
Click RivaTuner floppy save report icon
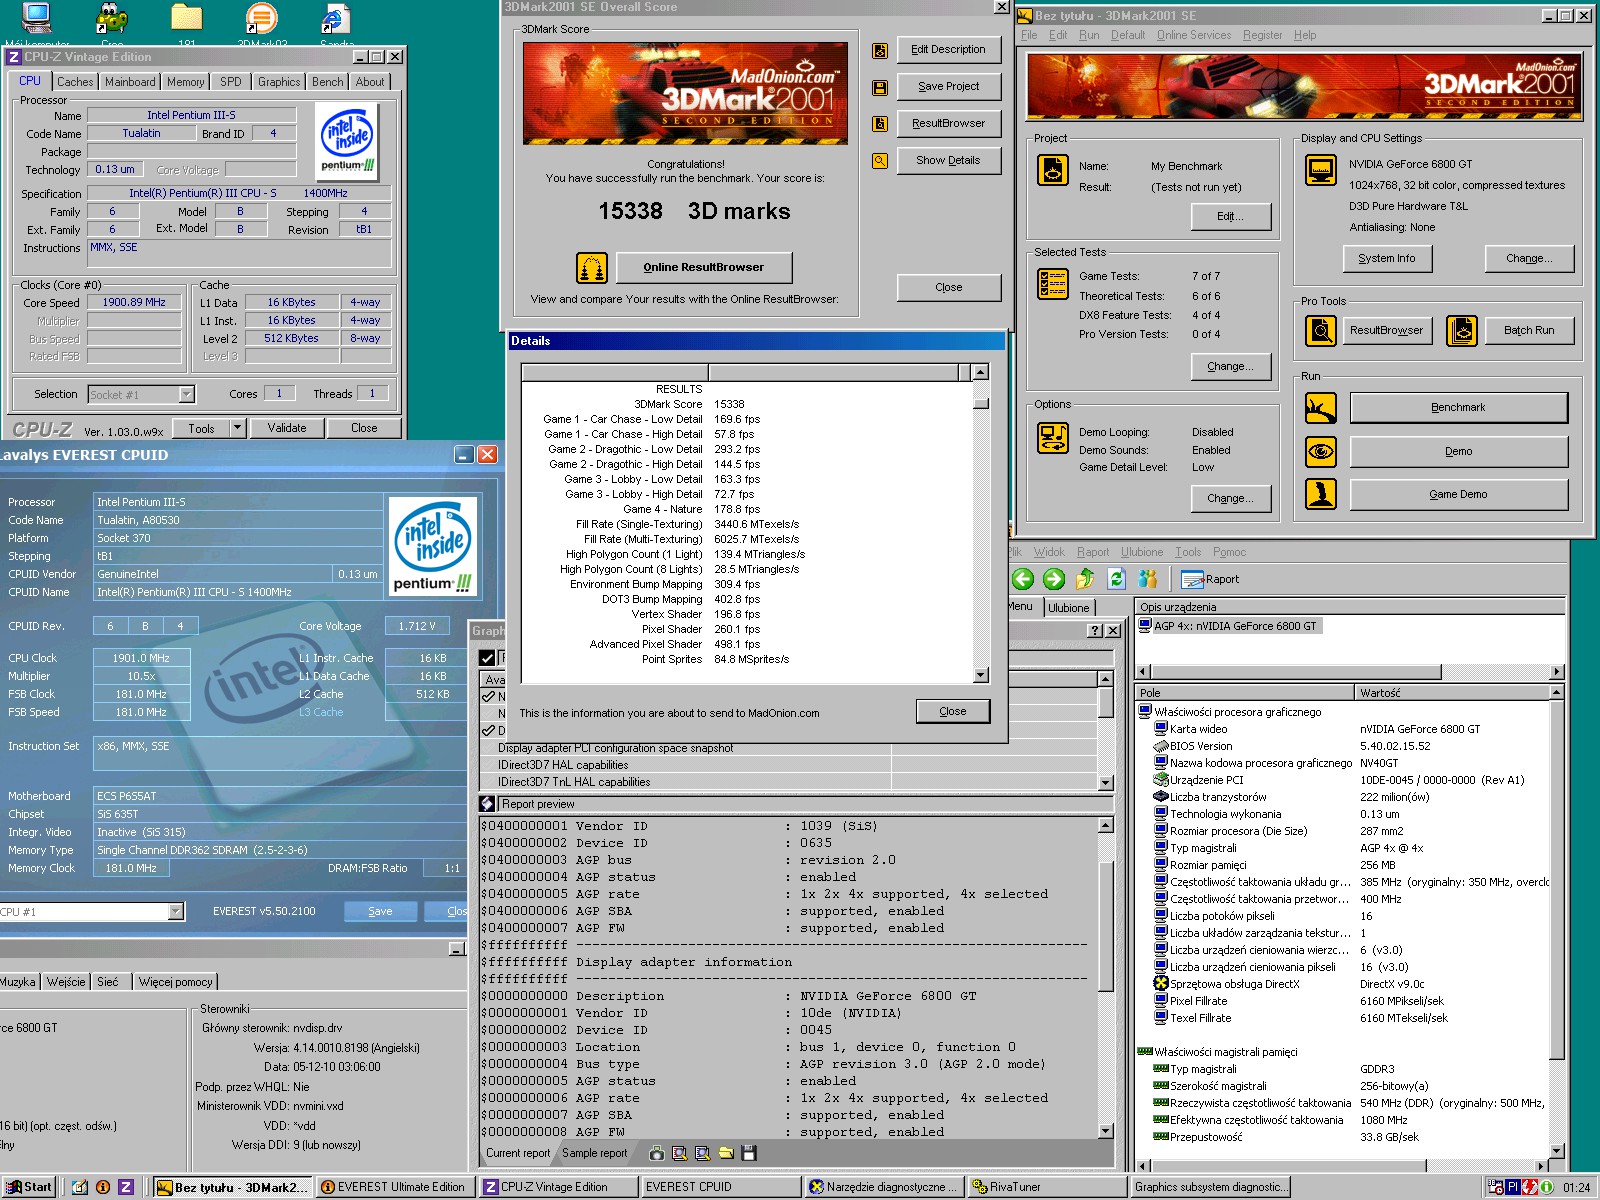click(x=749, y=1153)
